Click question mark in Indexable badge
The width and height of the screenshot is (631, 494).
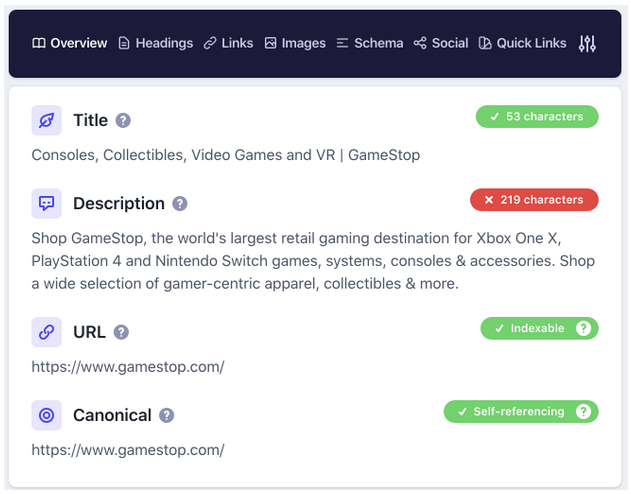point(583,328)
